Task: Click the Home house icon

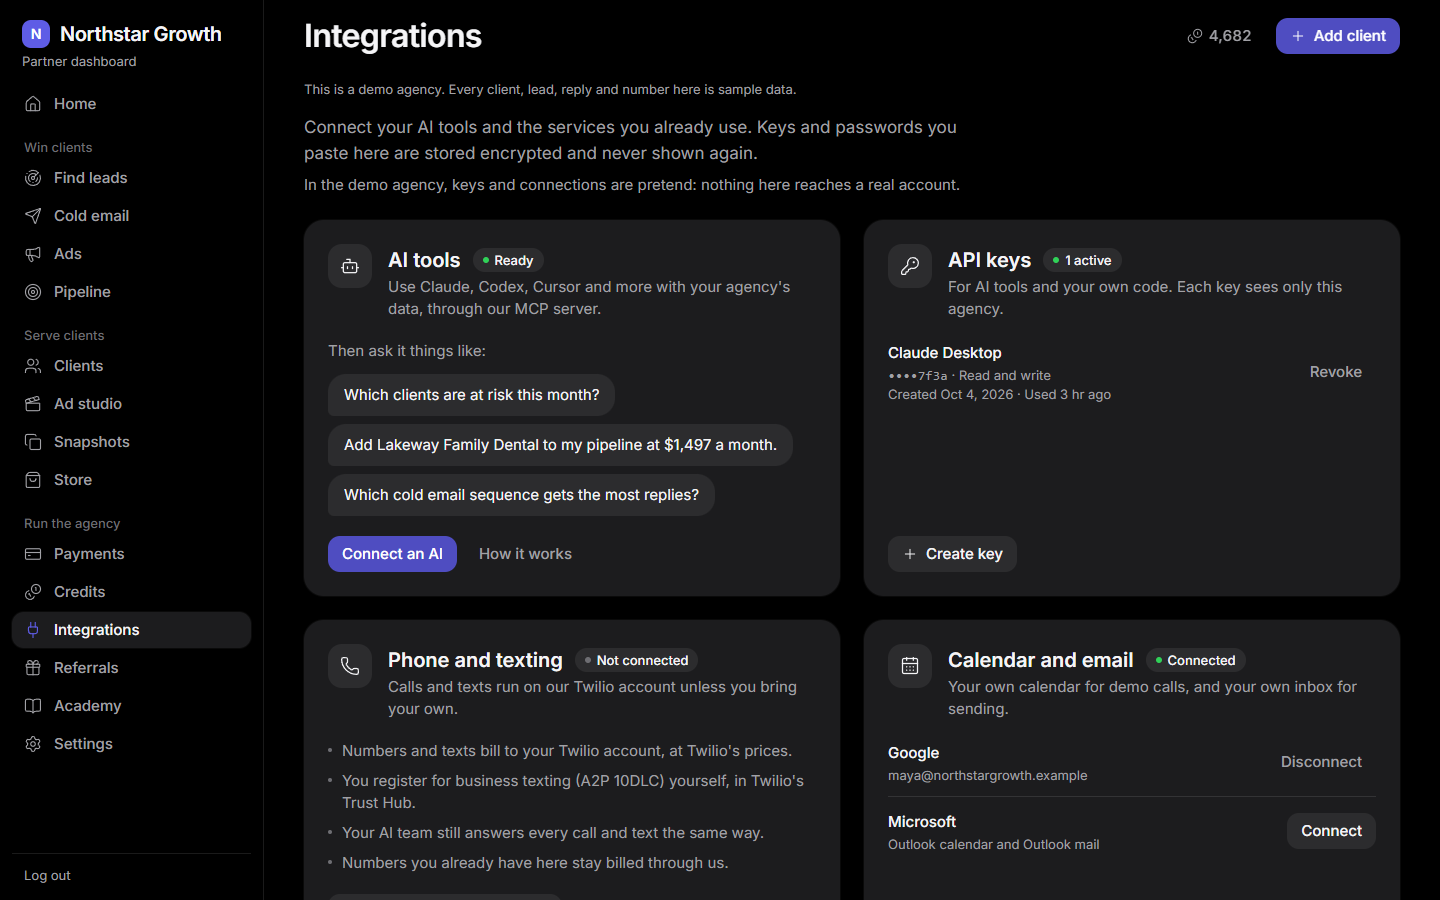Action: coord(33,104)
